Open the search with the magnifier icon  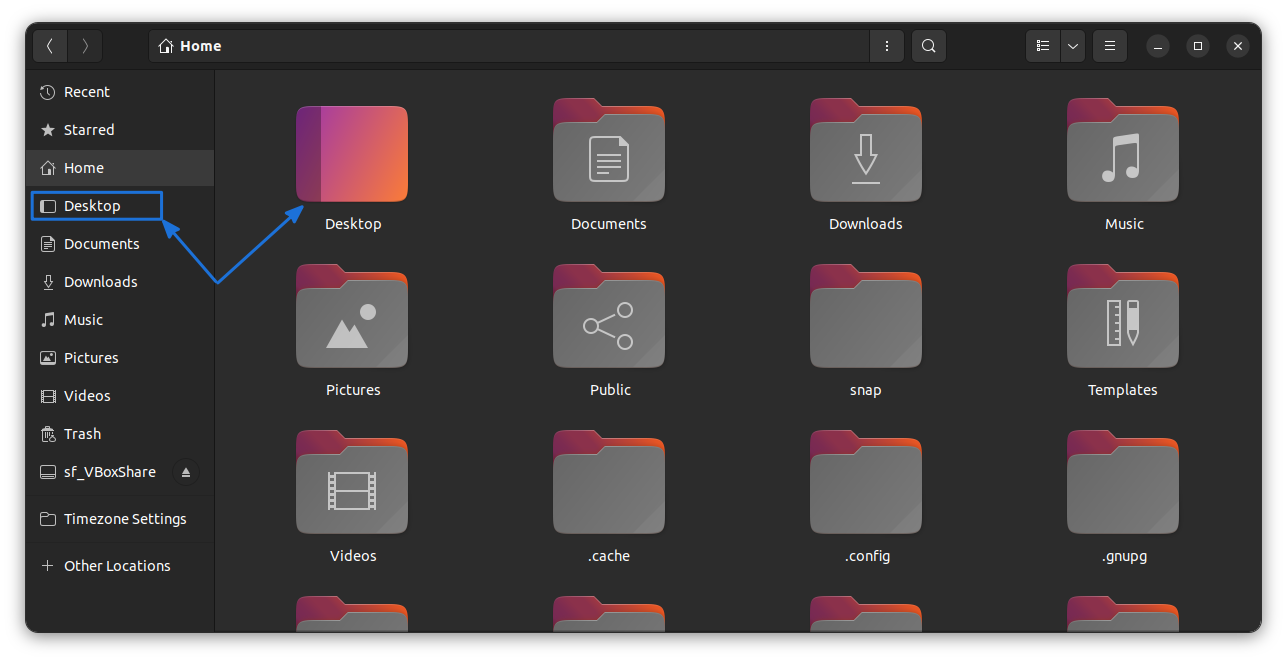click(928, 45)
